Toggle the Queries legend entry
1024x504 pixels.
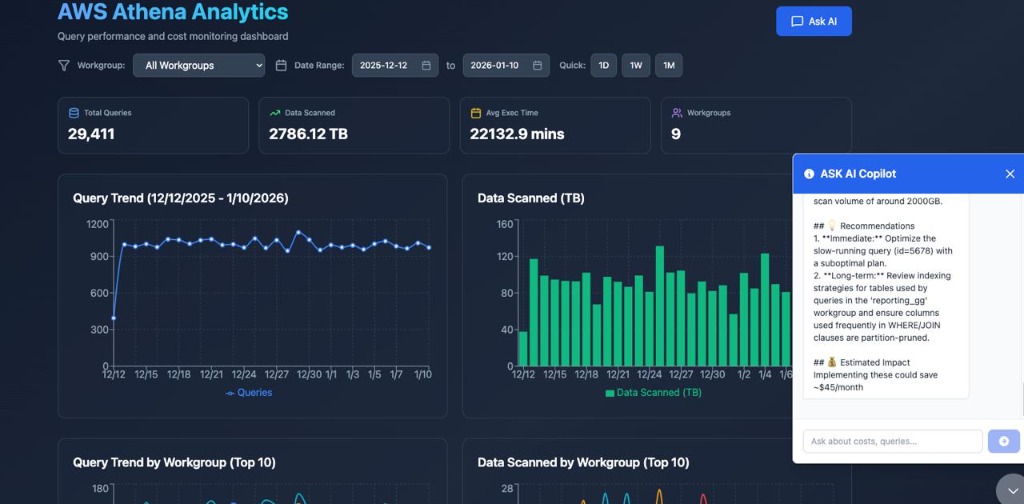pos(249,392)
